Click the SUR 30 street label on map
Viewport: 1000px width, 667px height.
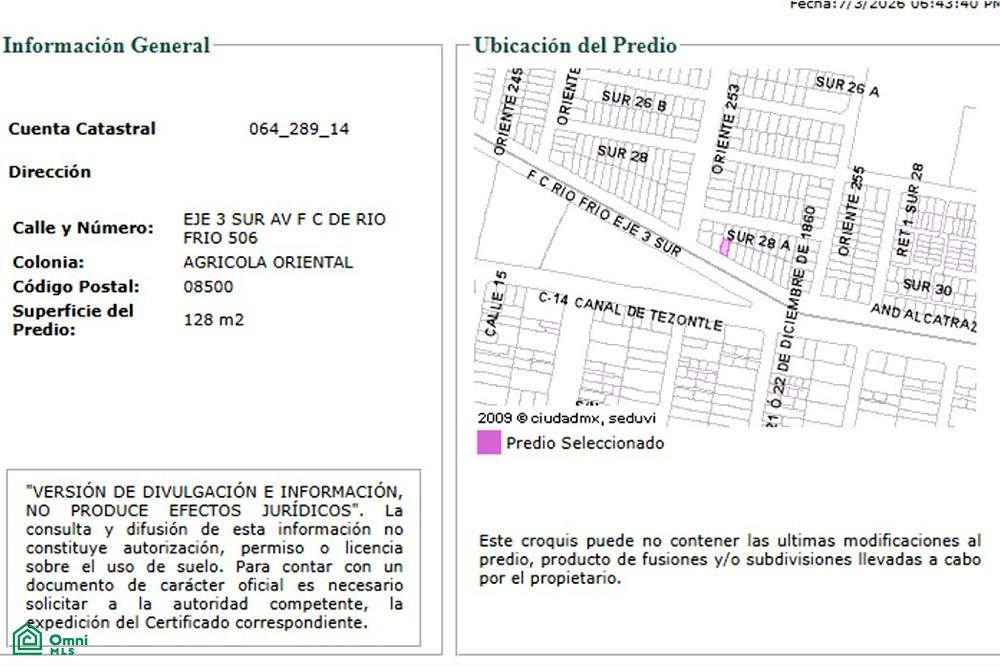(927, 288)
